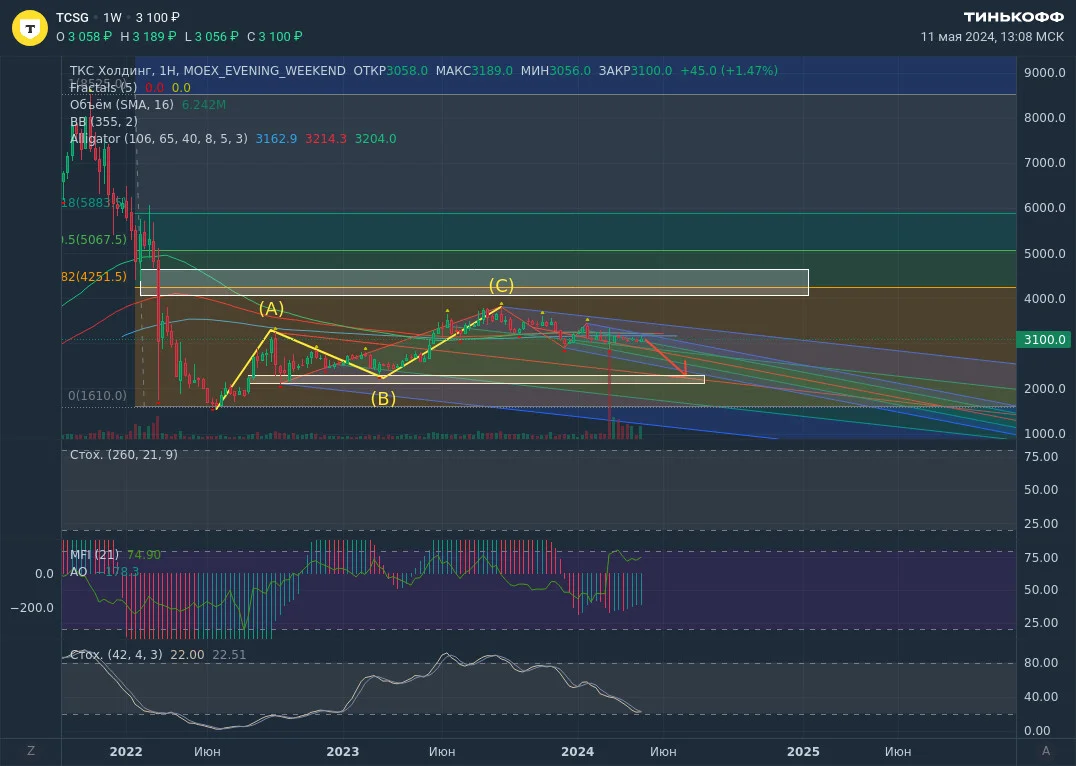1076x766 pixels.
Task: Click the Z timezone button
Action: click(x=31, y=751)
